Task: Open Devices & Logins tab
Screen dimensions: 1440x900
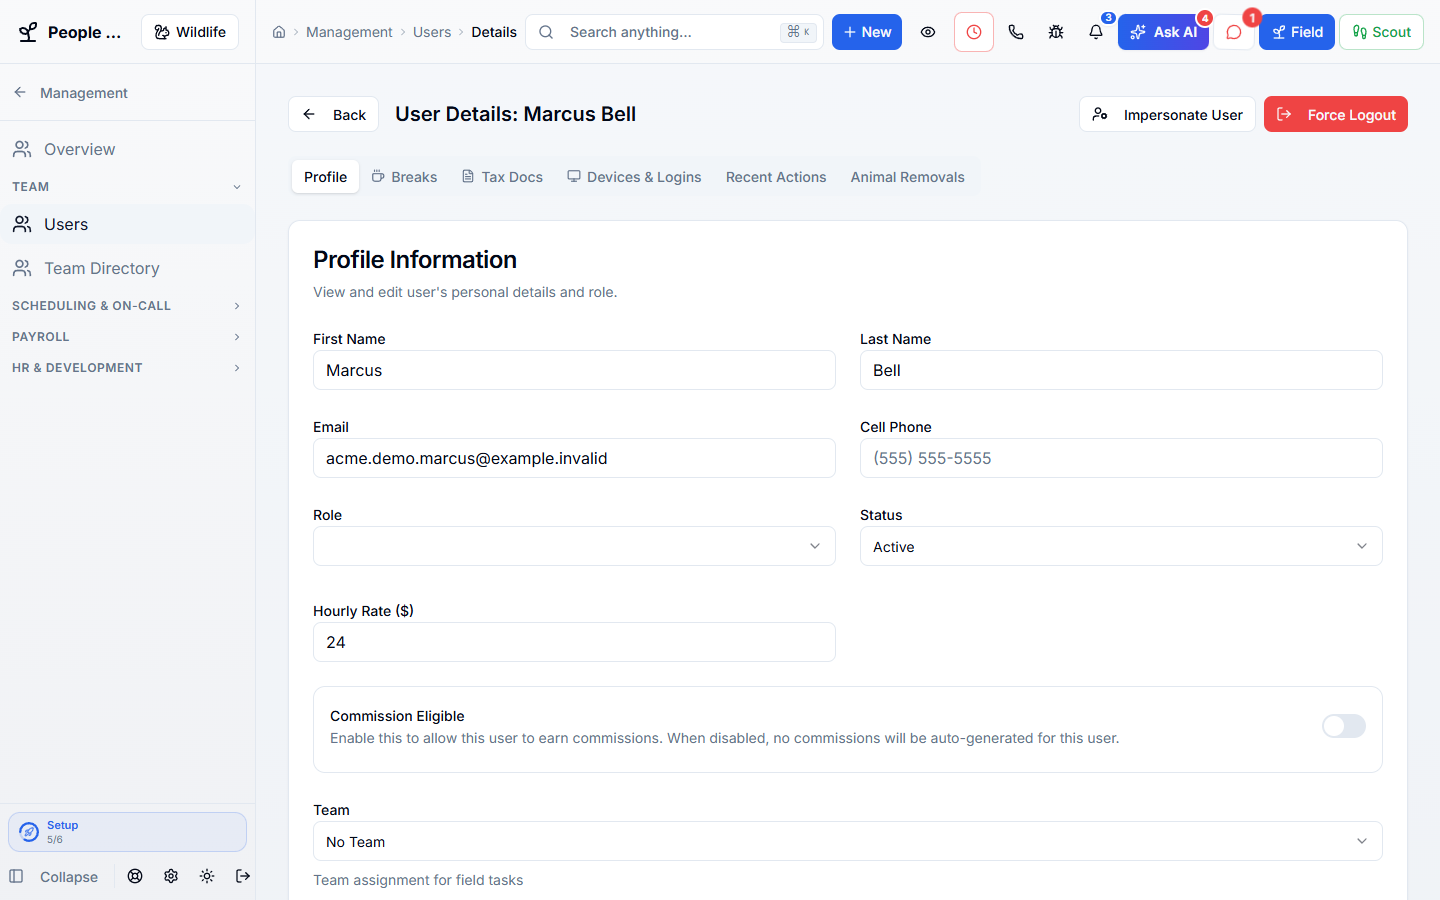Action: click(x=634, y=177)
